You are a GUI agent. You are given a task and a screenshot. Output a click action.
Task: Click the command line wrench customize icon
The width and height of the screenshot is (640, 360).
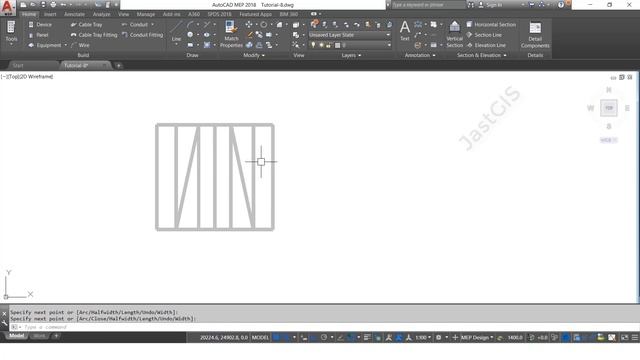click(4, 323)
